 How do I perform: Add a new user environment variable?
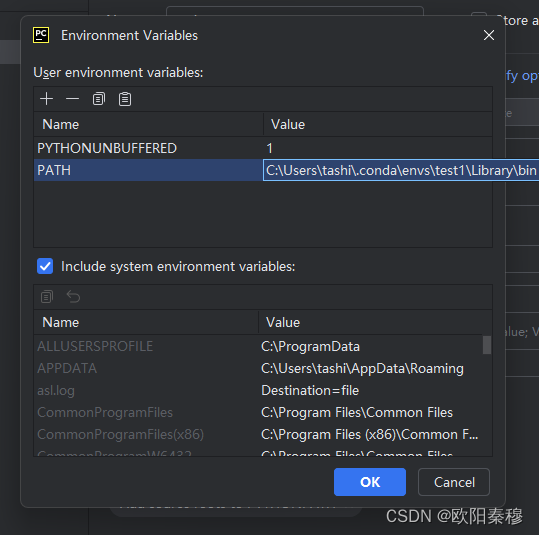tap(46, 99)
